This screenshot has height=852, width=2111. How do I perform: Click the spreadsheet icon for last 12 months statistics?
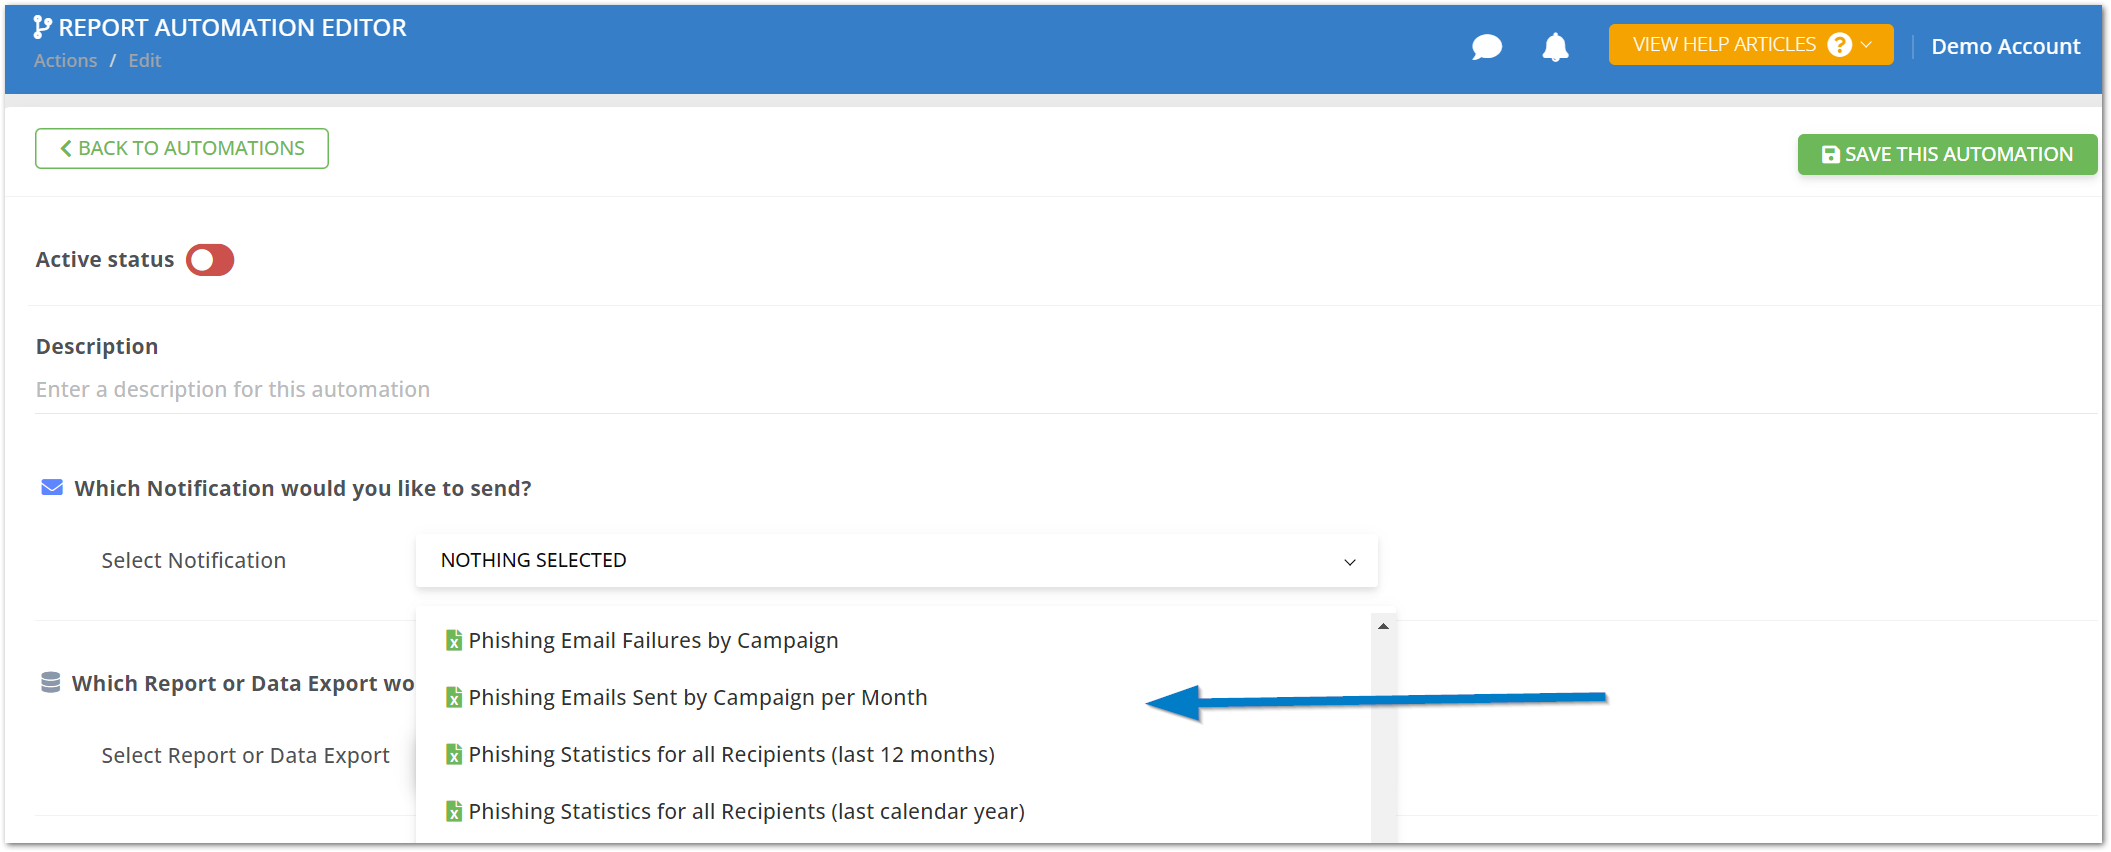click(454, 754)
